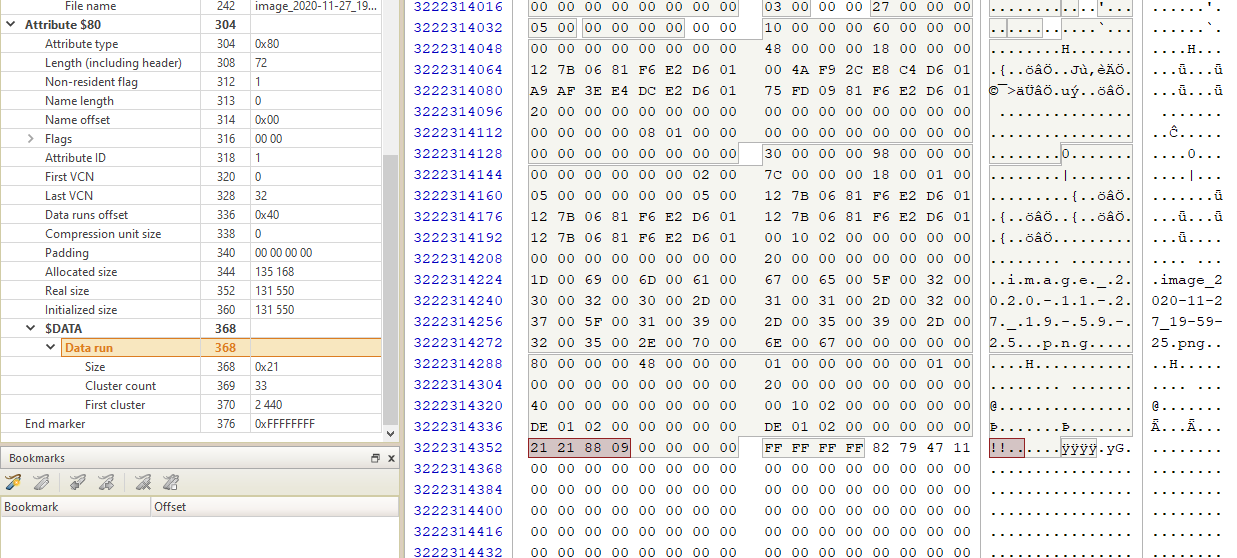The image size is (1237, 558).
Task: Select the Data runs offset row
Action: (x=191, y=215)
